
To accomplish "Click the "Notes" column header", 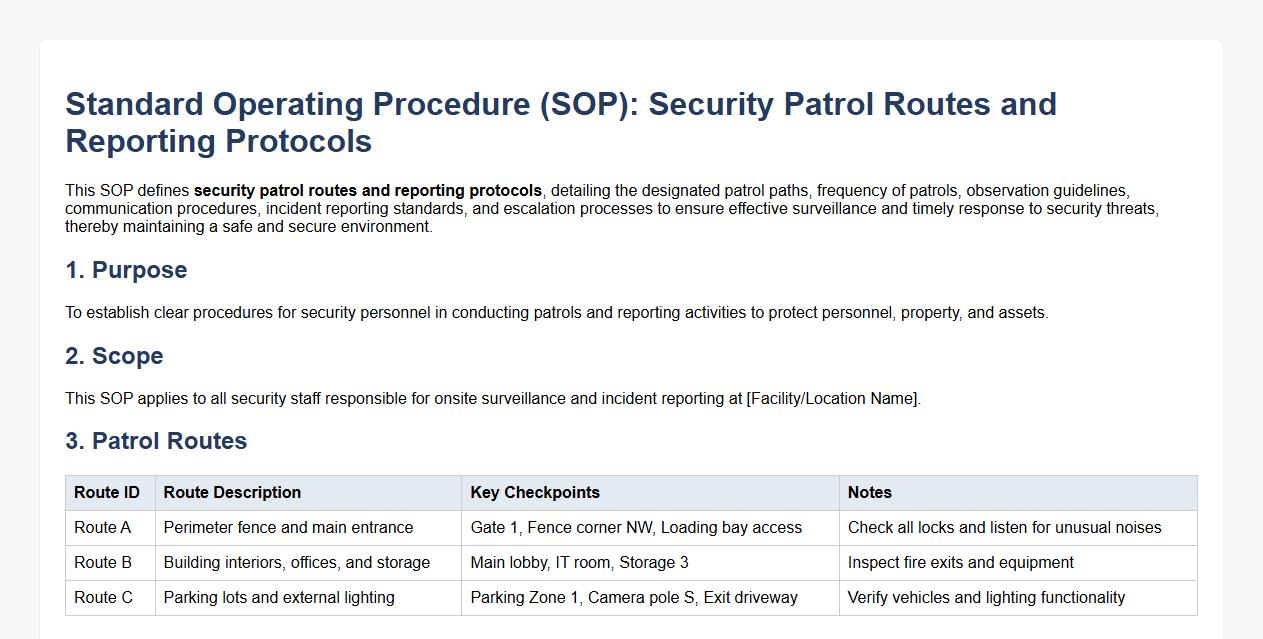I will pyautogui.click(x=870, y=493).
